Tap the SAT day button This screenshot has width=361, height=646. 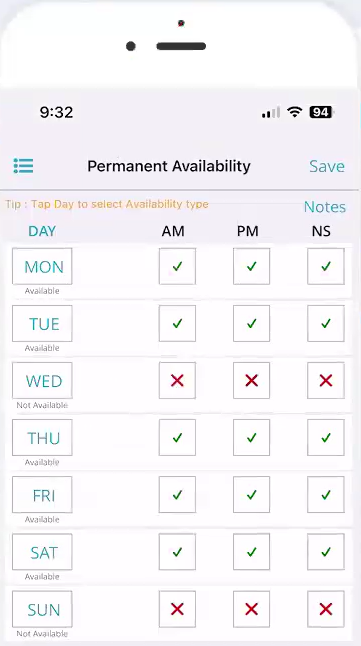click(x=42, y=552)
